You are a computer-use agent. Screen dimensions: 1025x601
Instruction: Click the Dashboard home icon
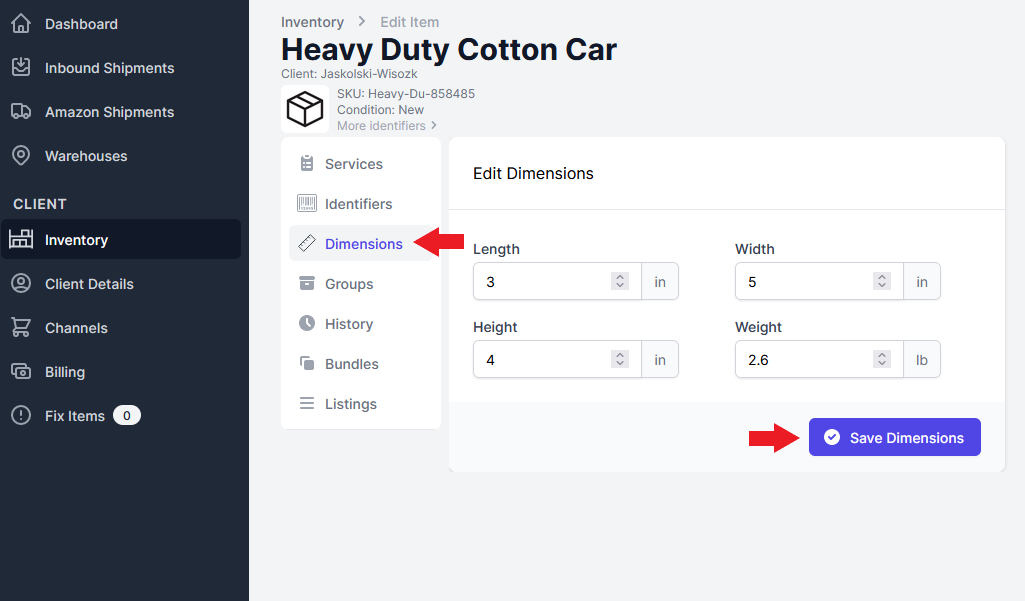point(21,24)
